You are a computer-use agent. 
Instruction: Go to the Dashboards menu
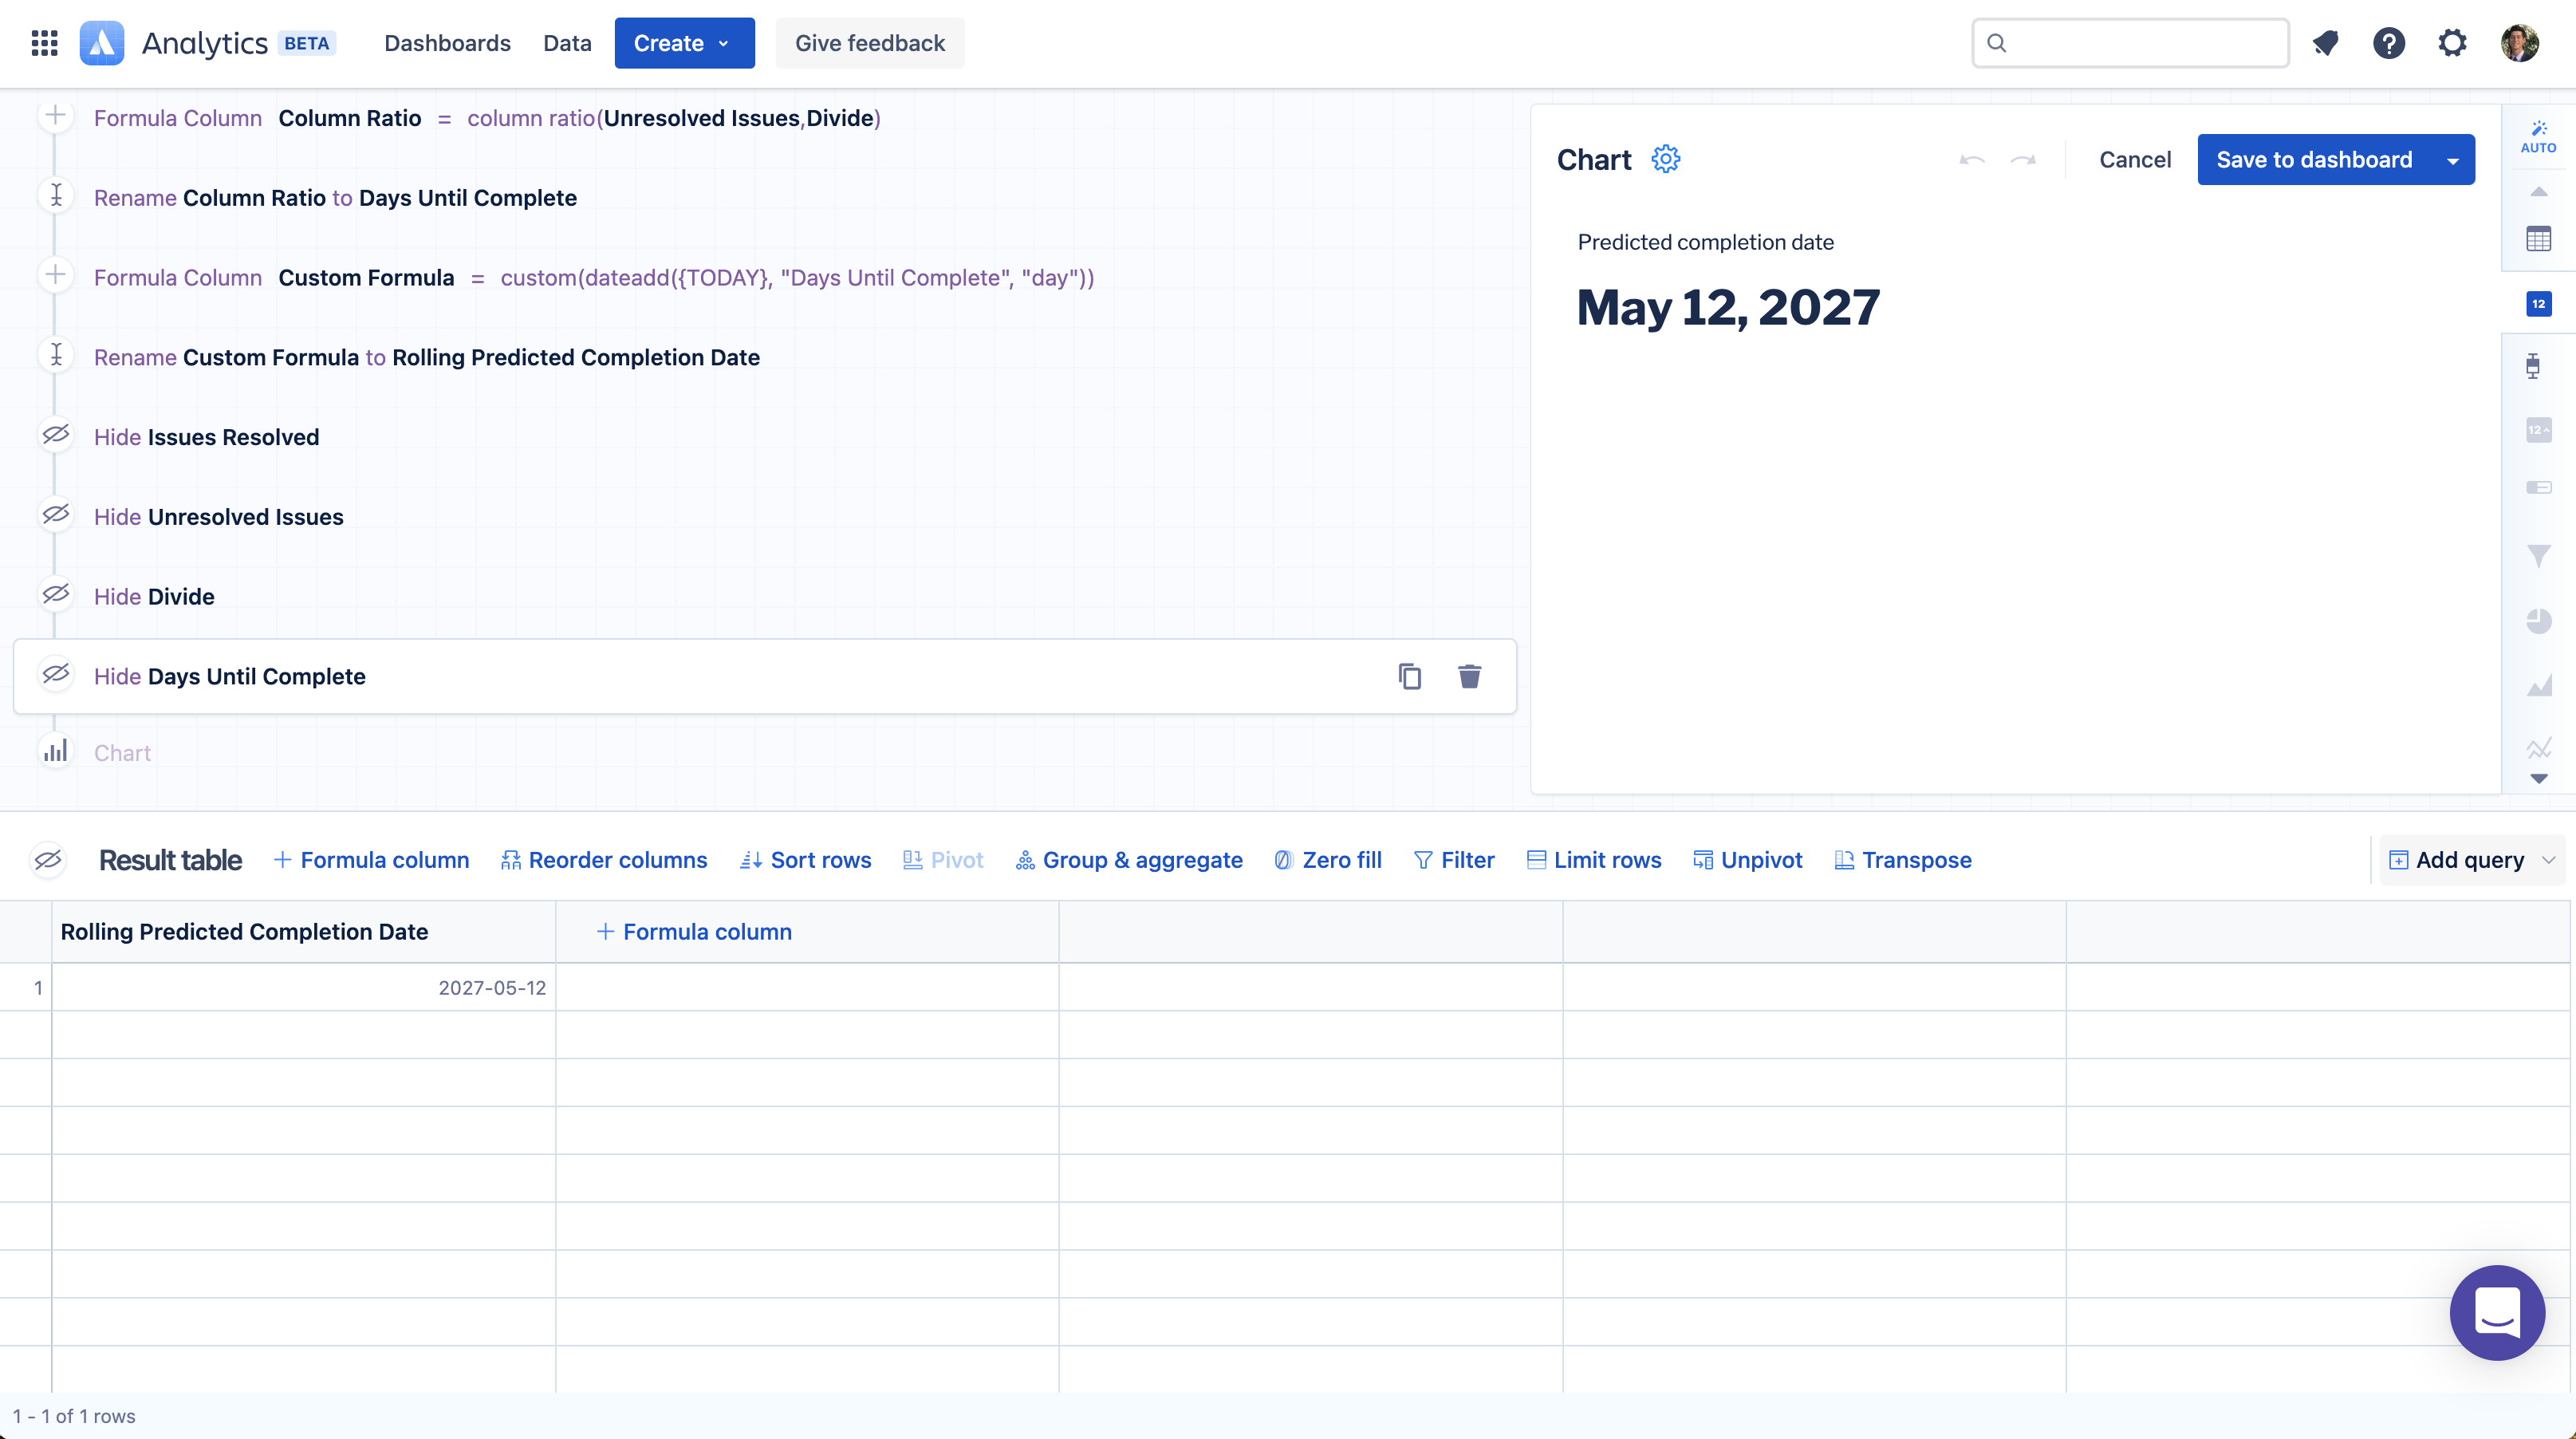[447, 43]
